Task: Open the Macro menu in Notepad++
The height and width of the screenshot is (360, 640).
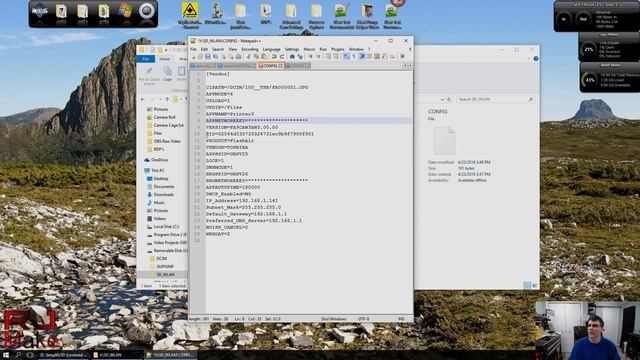Action: (x=309, y=49)
